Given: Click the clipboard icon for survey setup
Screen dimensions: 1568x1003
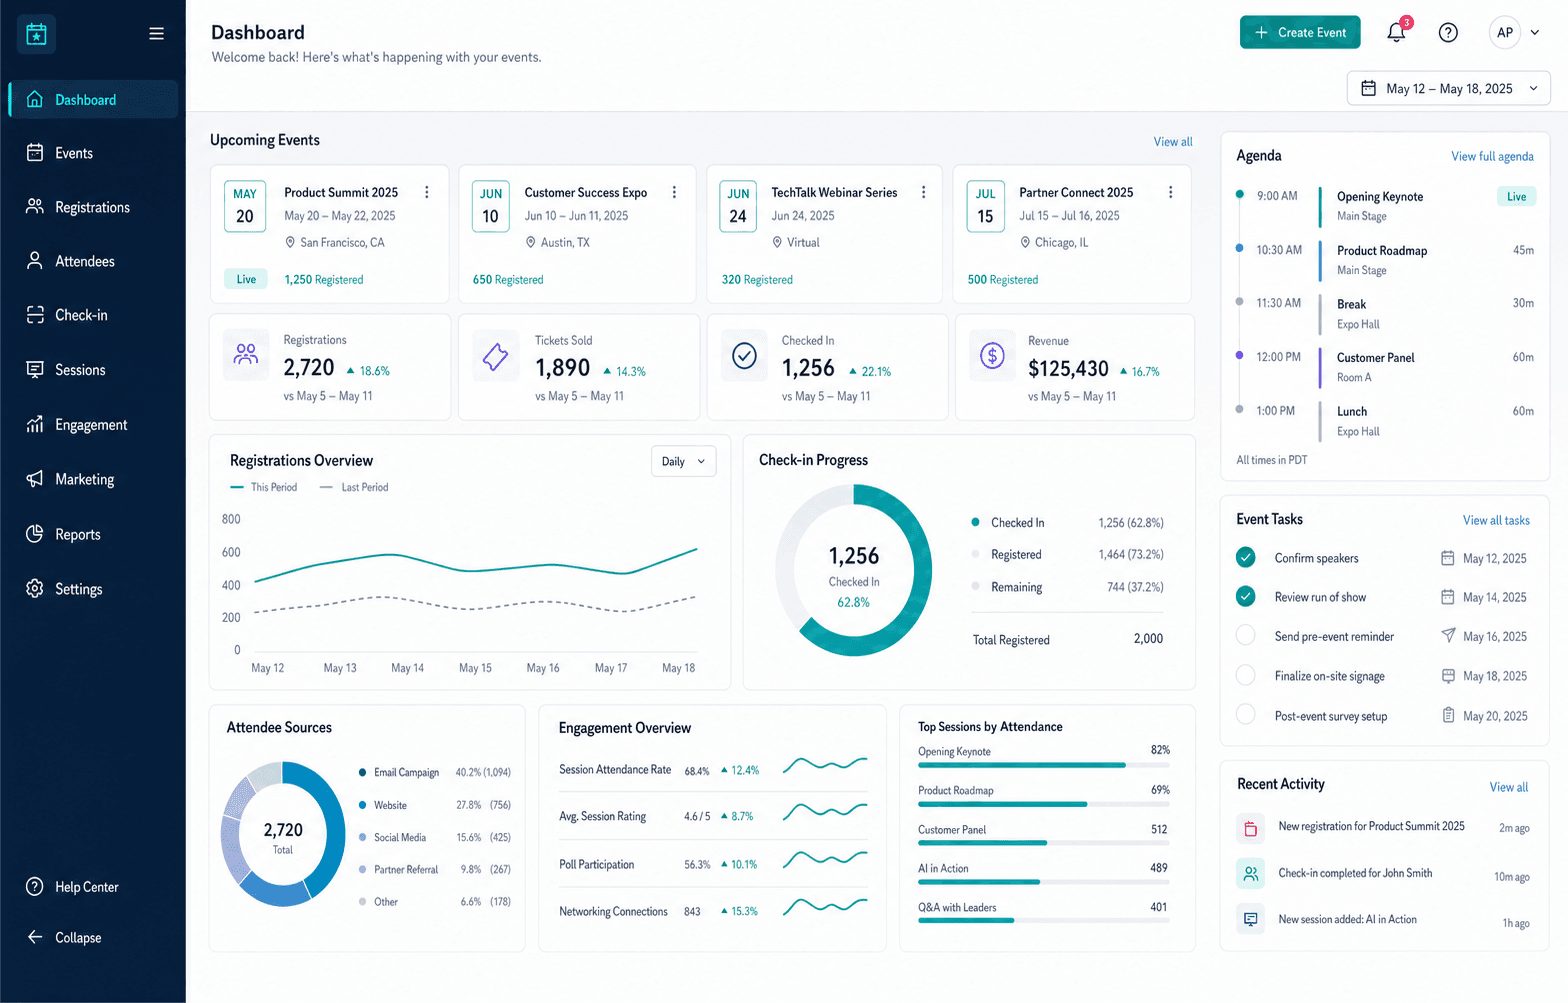Looking at the screenshot, I should pos(1447,715).
